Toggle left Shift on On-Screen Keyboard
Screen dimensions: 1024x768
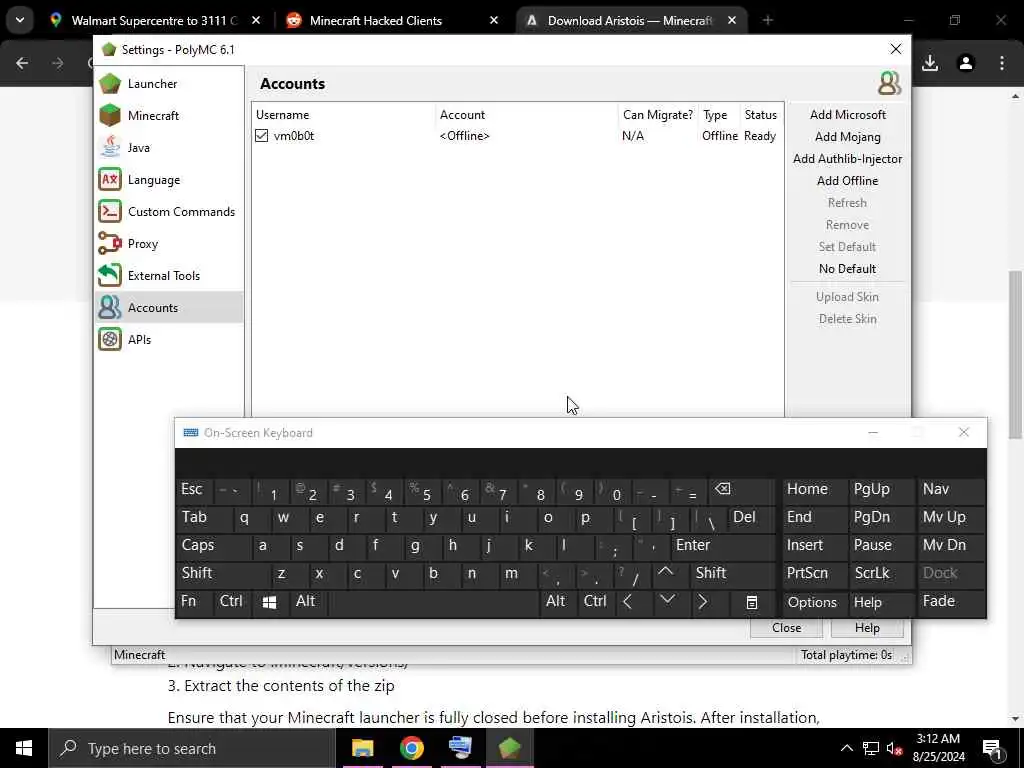coord(222,573)
